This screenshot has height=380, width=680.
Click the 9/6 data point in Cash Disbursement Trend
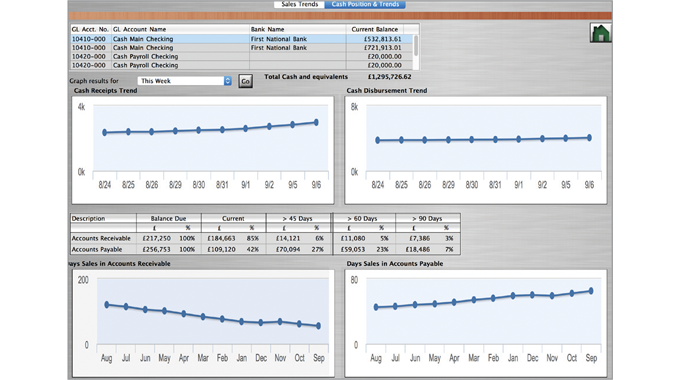(x=589, y=138)
